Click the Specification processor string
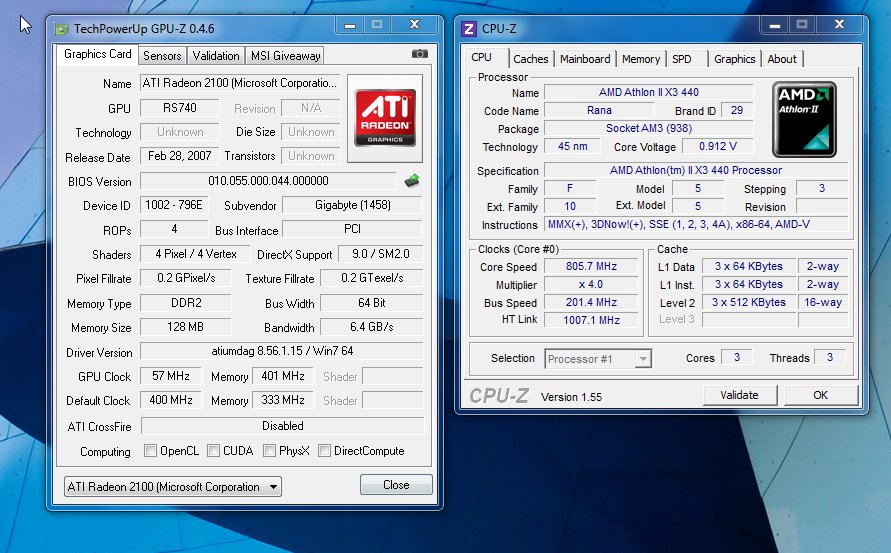891x553 pixels. click(x=696, y=170)
